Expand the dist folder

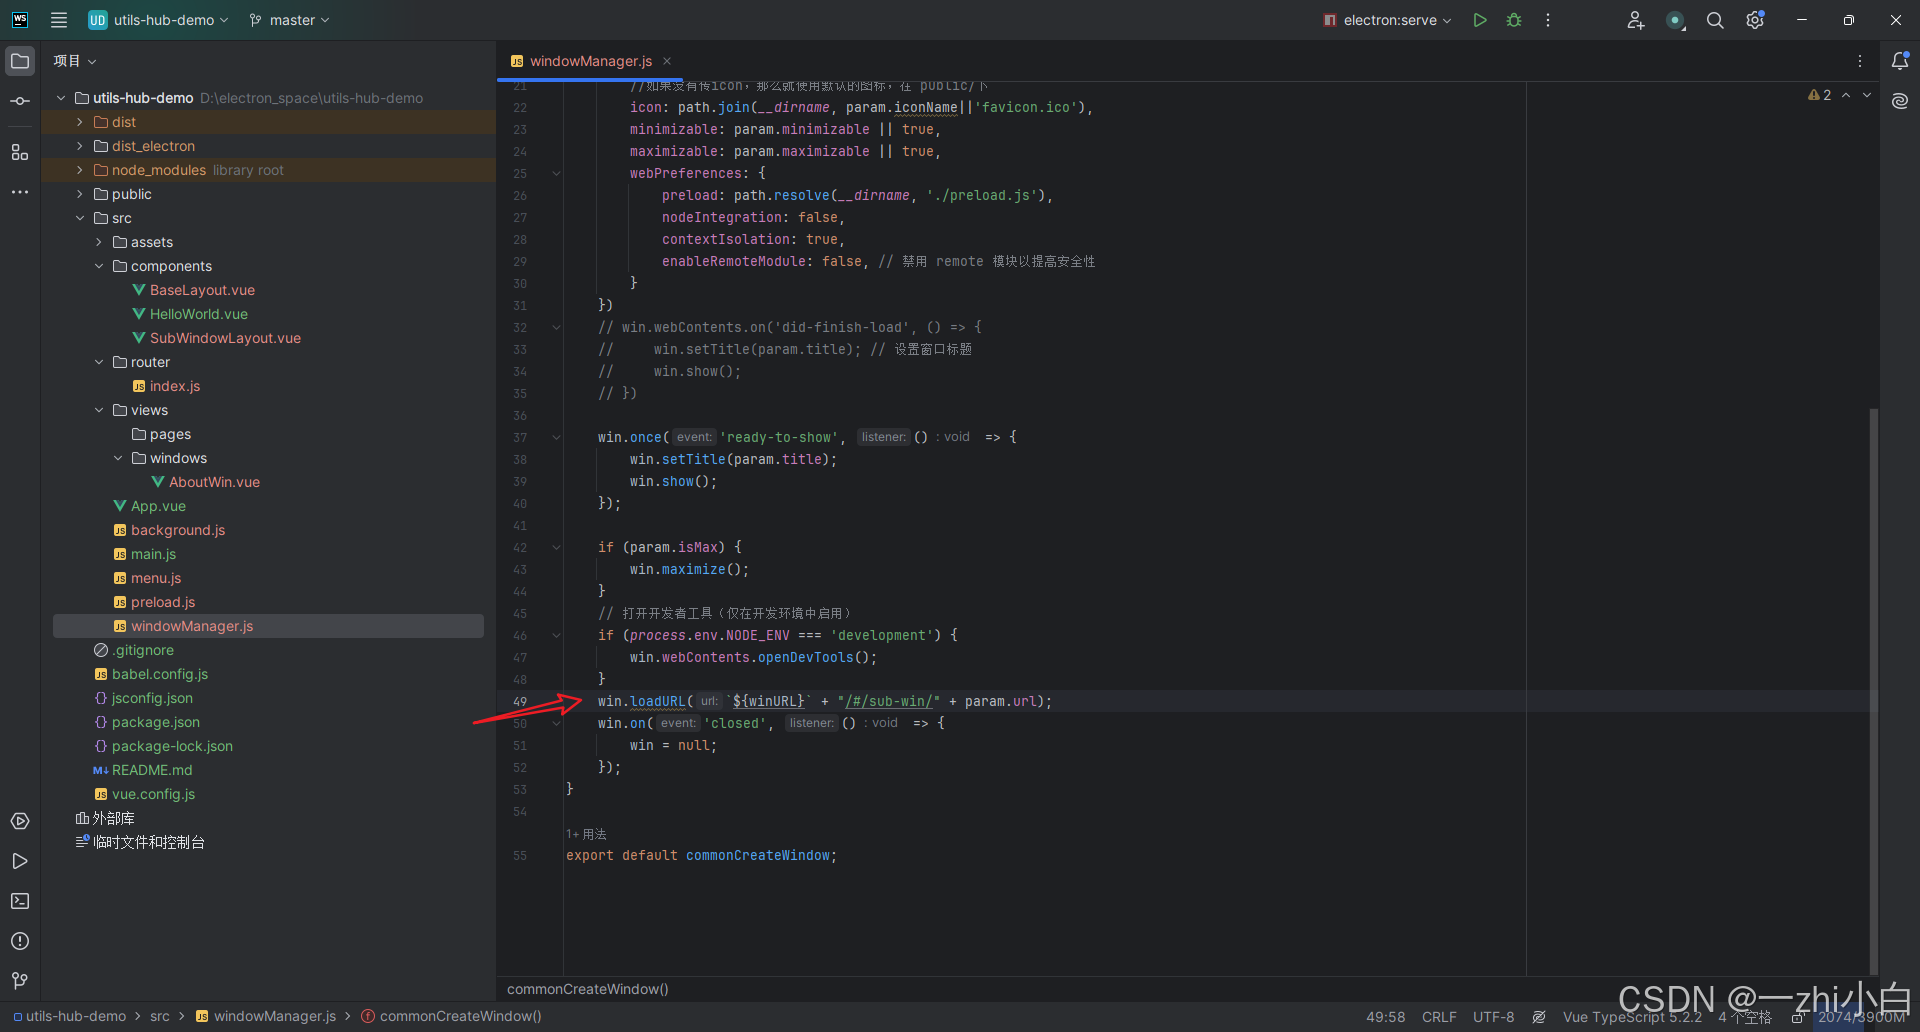[80, 122]
